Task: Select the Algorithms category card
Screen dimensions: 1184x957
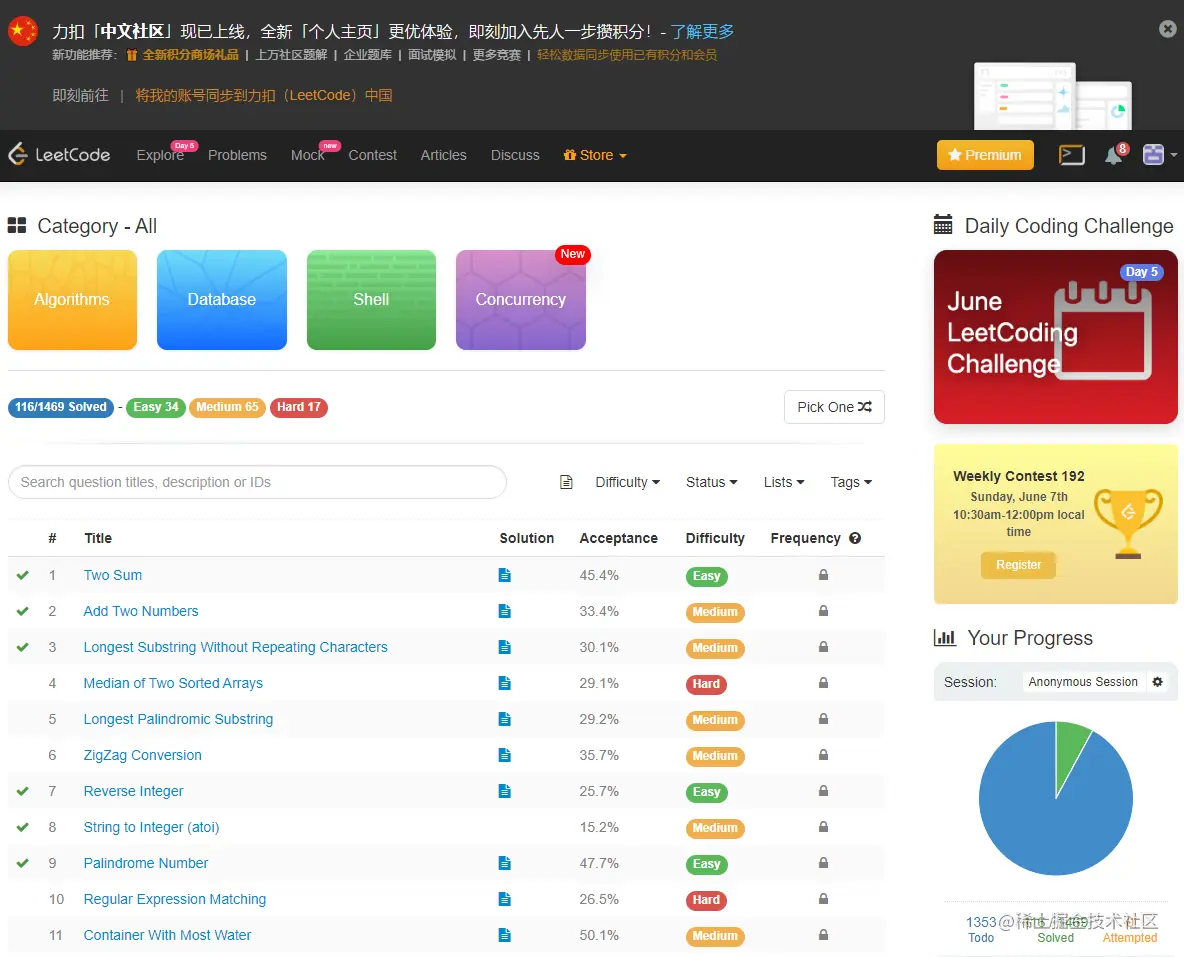Action: coord(72,300)
